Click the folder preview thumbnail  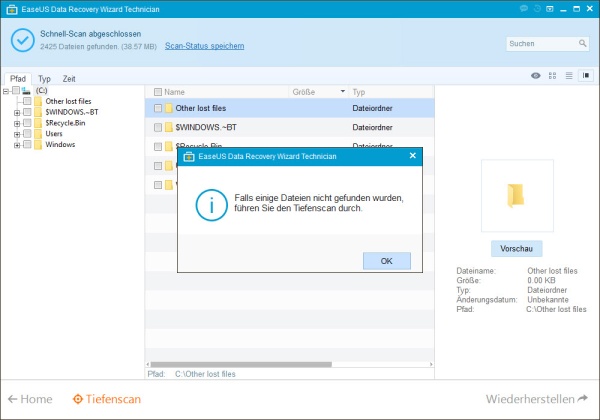tap(517, 195)
